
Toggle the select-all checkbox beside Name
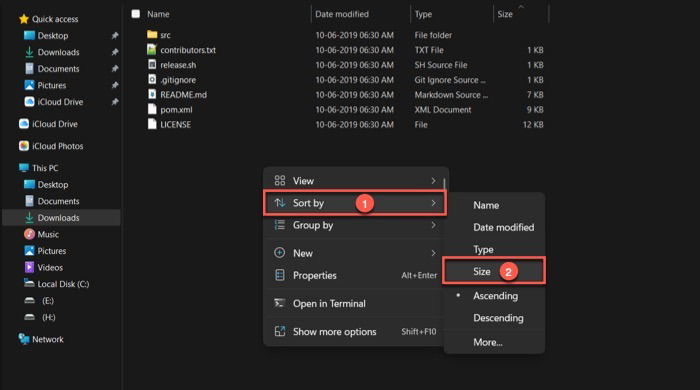tap(136, 14)
